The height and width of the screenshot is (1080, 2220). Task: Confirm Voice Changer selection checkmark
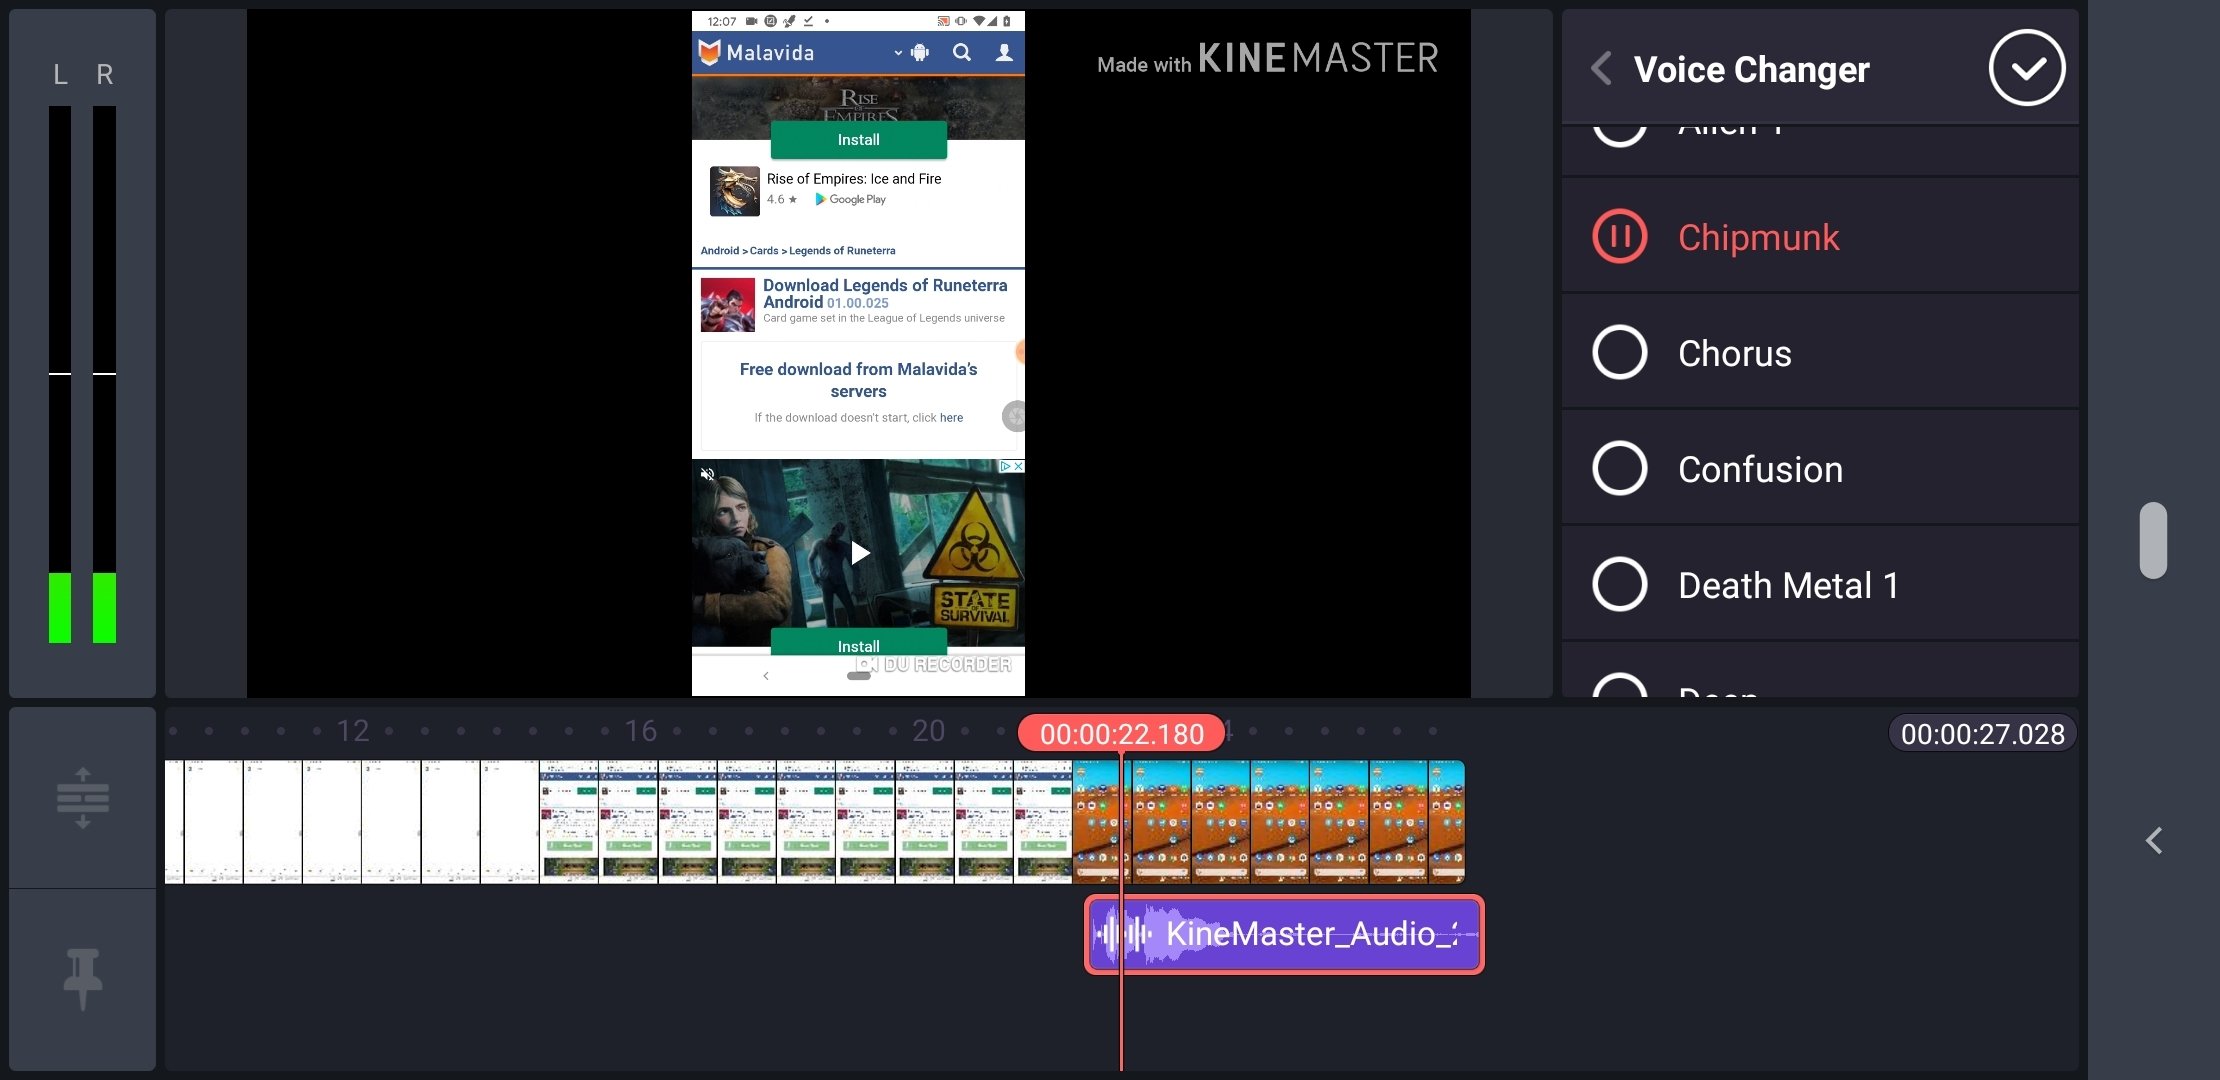2029,67
